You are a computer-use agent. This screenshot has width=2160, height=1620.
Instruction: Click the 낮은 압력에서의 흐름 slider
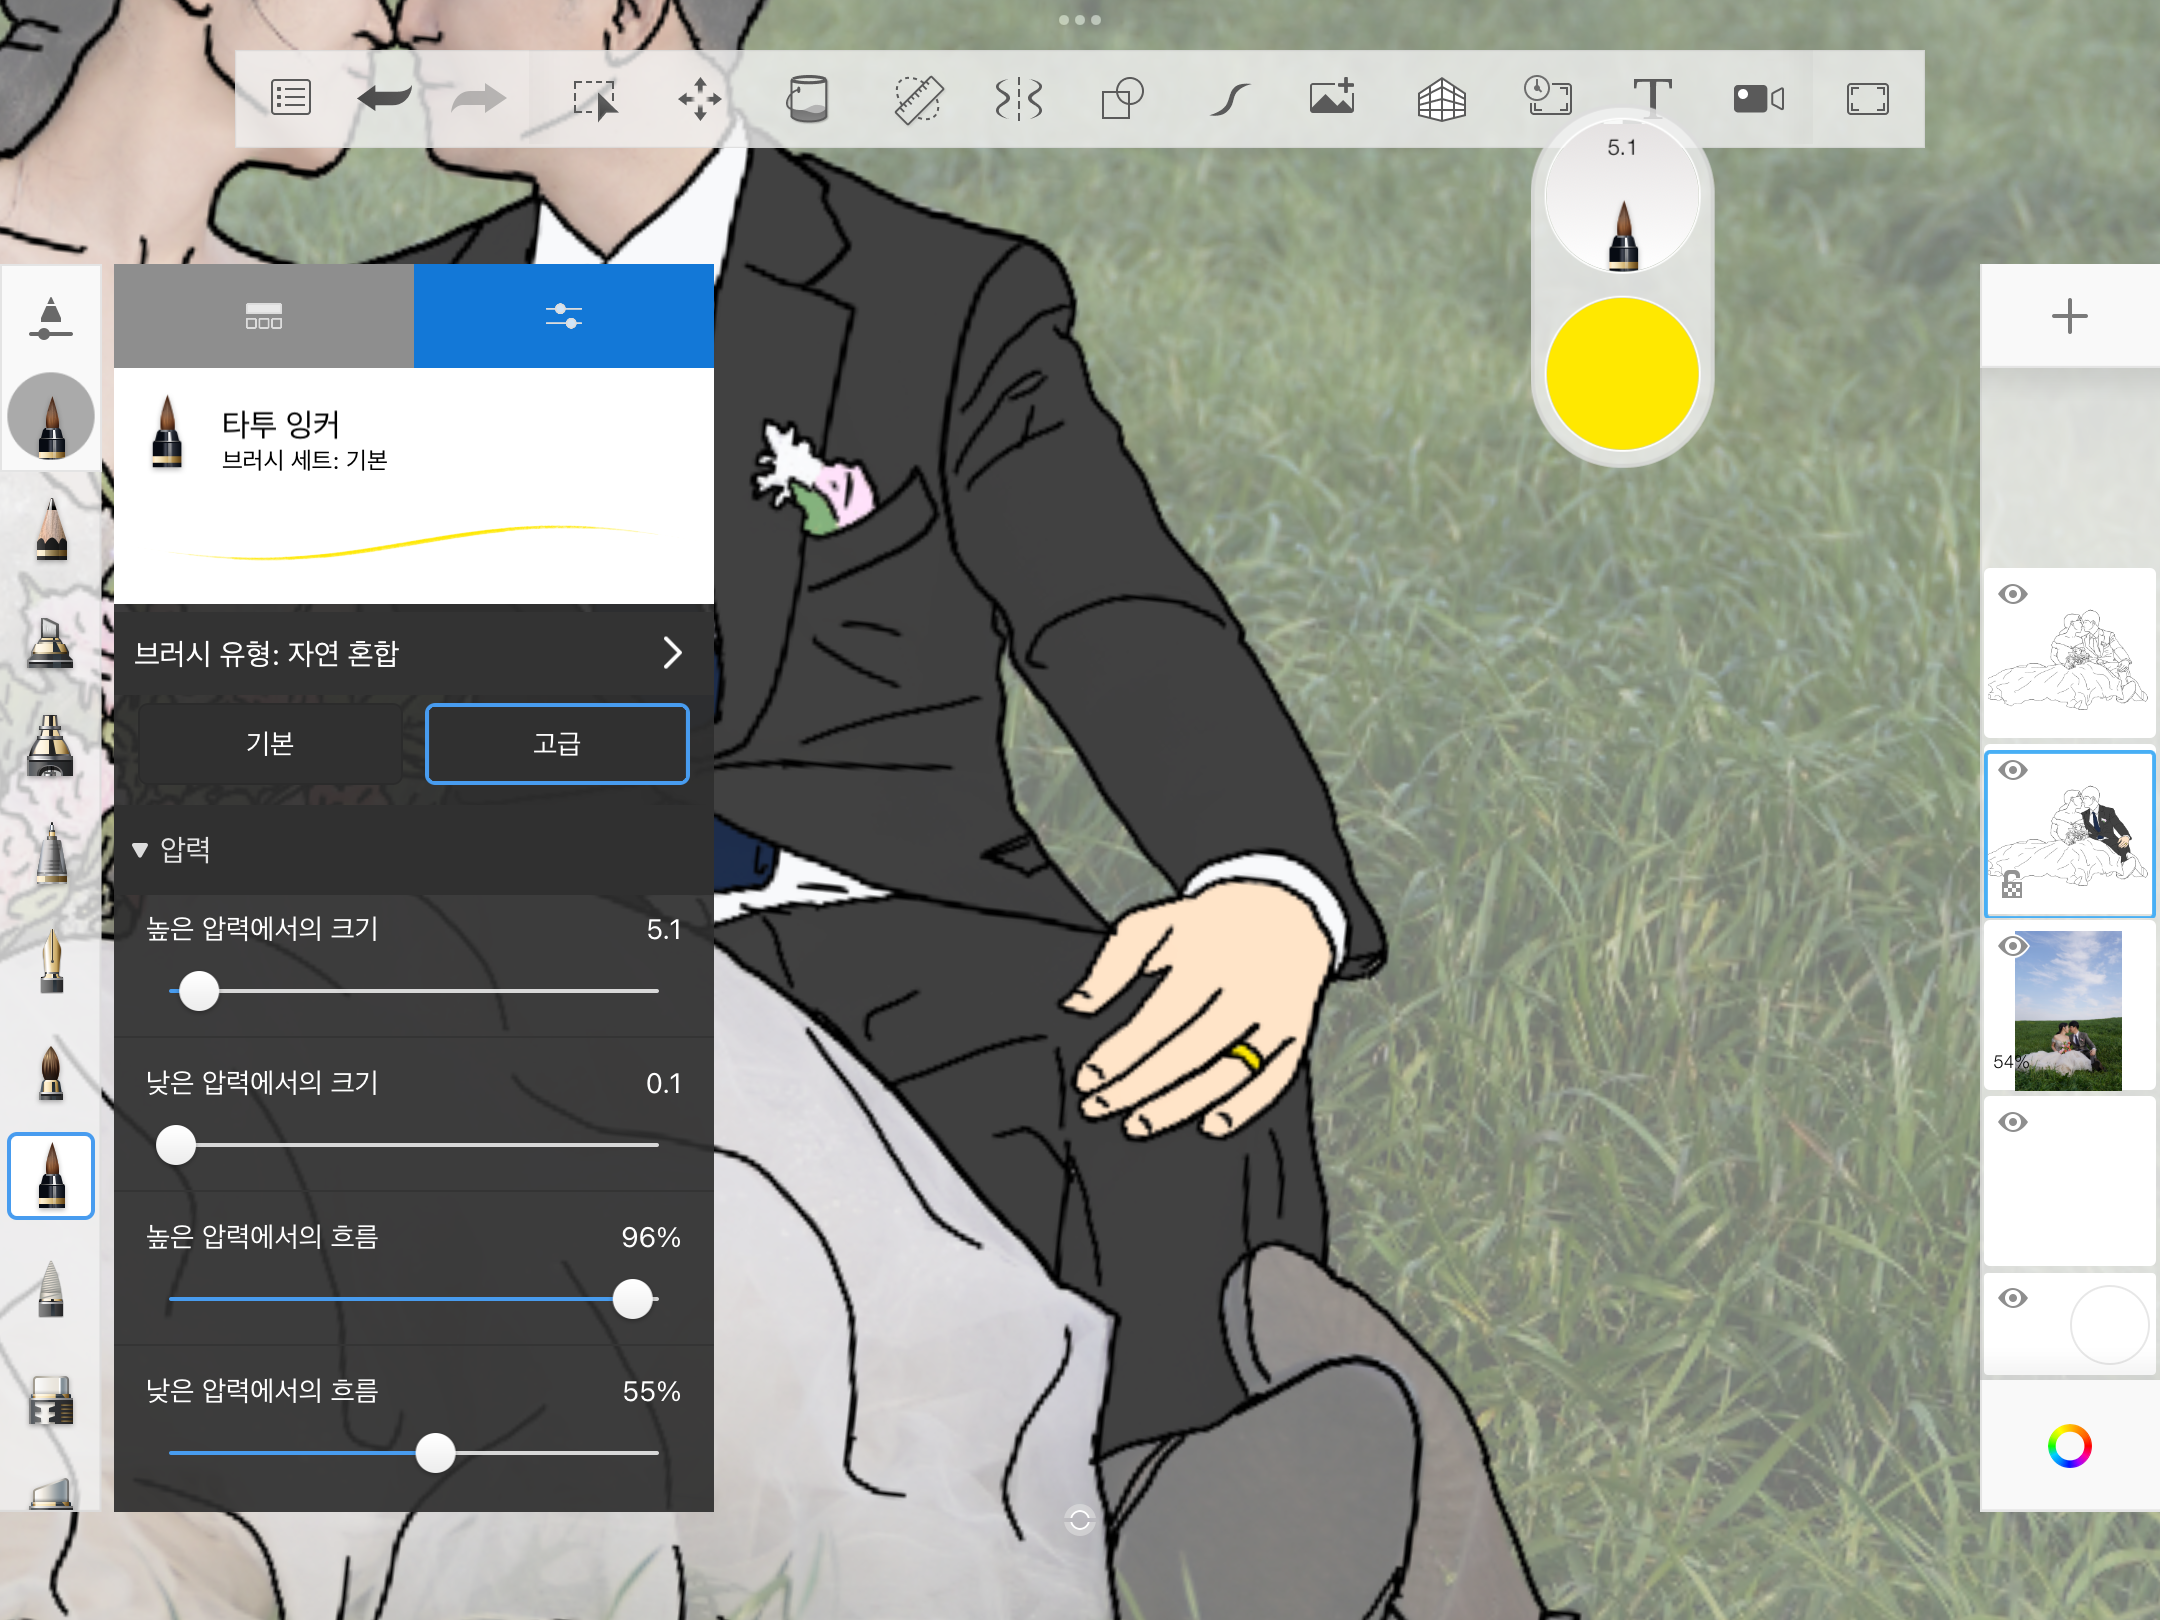(x=414, y=1453)
